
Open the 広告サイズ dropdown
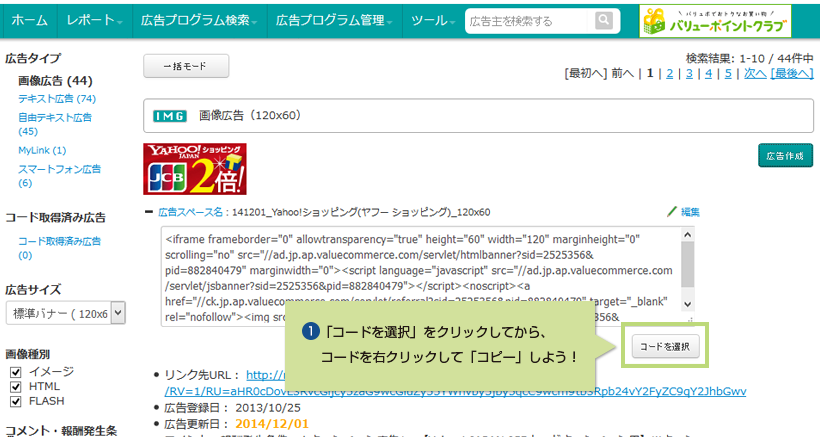[x=65, y=313]
